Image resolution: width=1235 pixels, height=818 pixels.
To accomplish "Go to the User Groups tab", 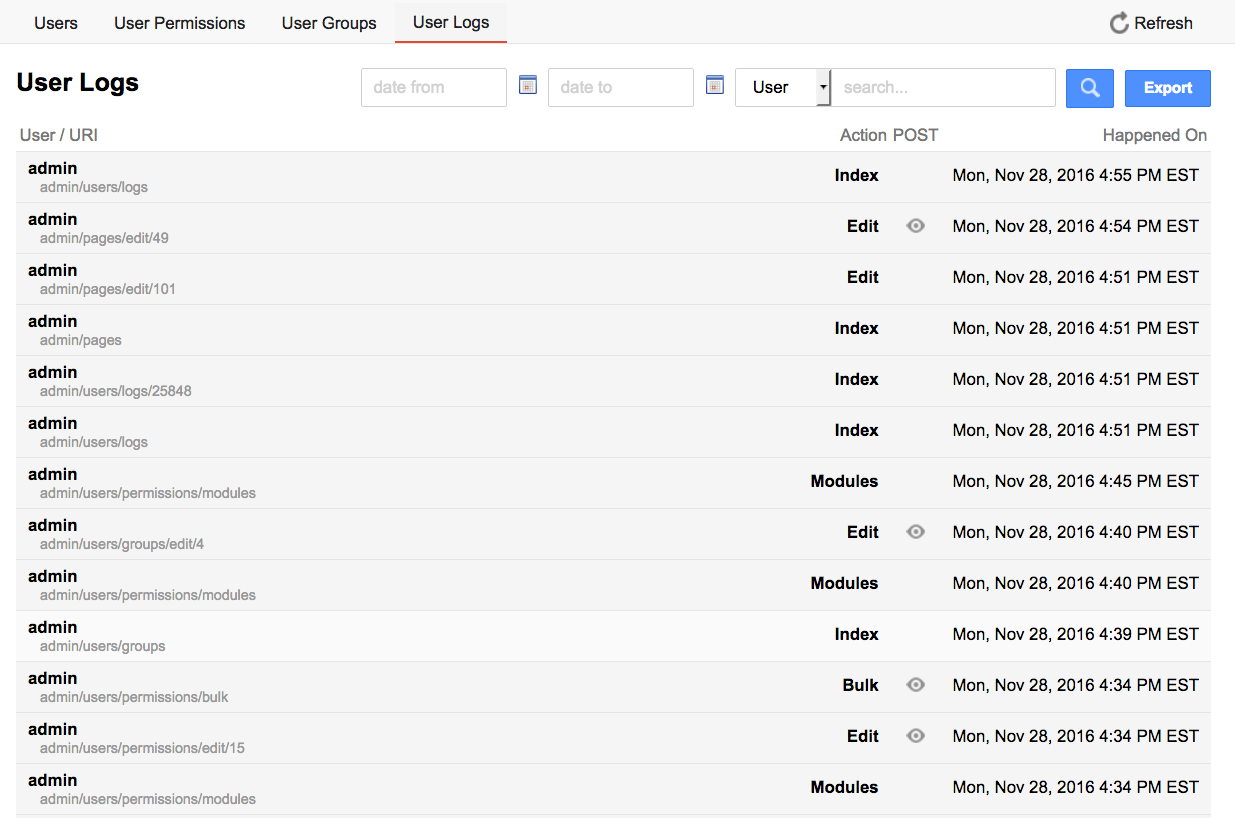I will (x=329, y=23).
